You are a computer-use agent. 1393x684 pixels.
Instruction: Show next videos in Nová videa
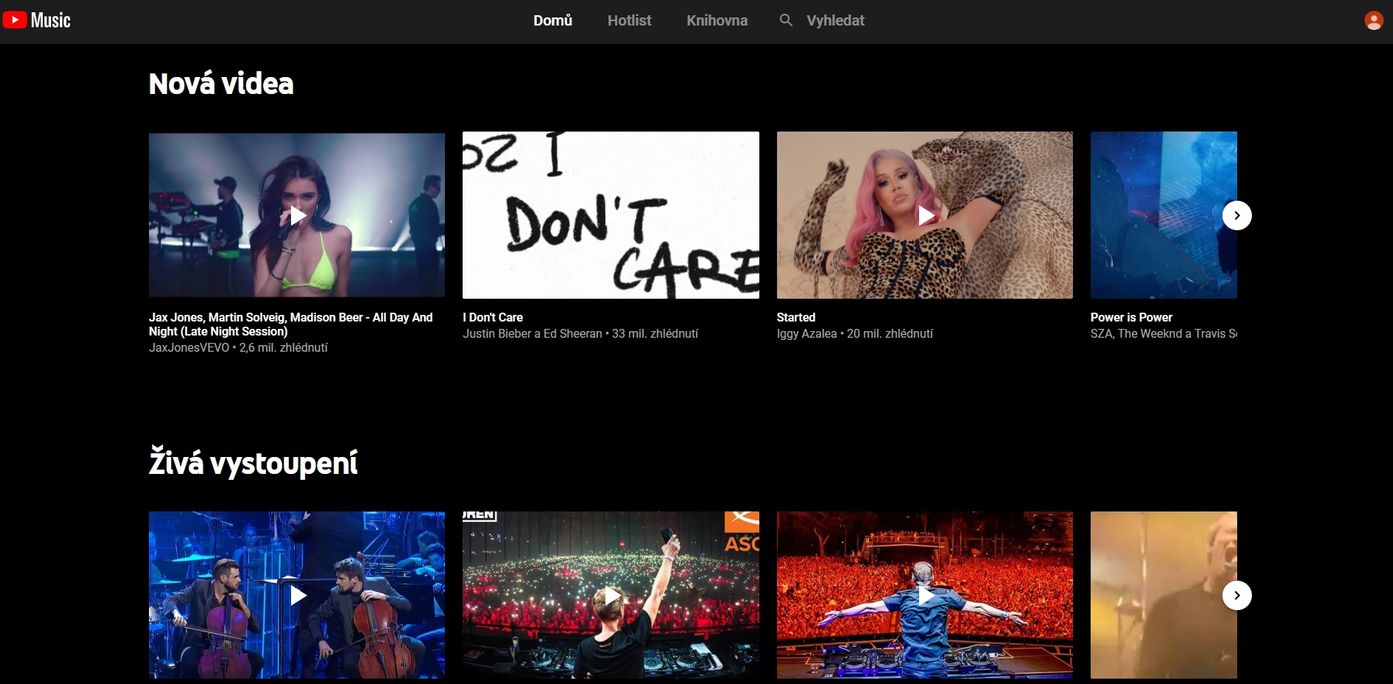coord(1237,215)
